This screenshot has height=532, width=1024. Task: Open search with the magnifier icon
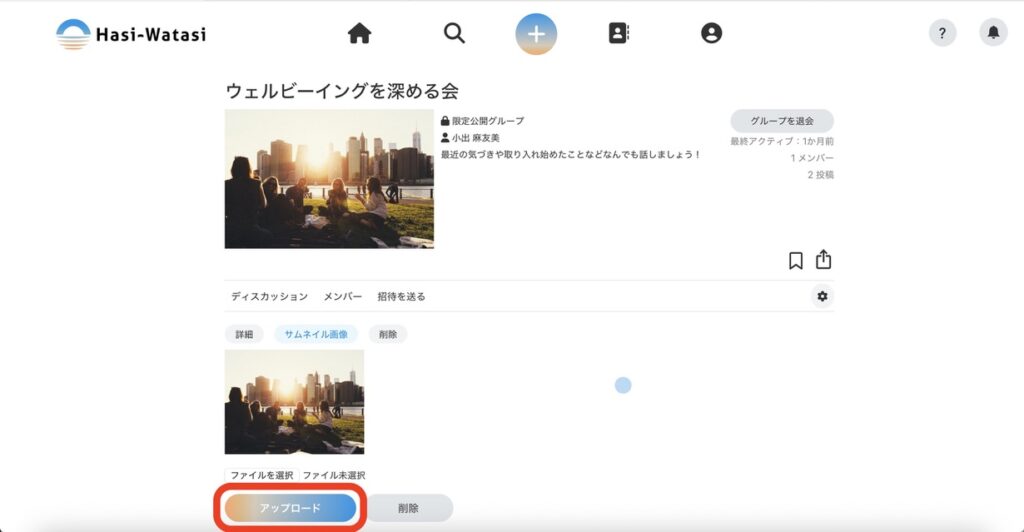pyautogui.click(x=454, y=34)
